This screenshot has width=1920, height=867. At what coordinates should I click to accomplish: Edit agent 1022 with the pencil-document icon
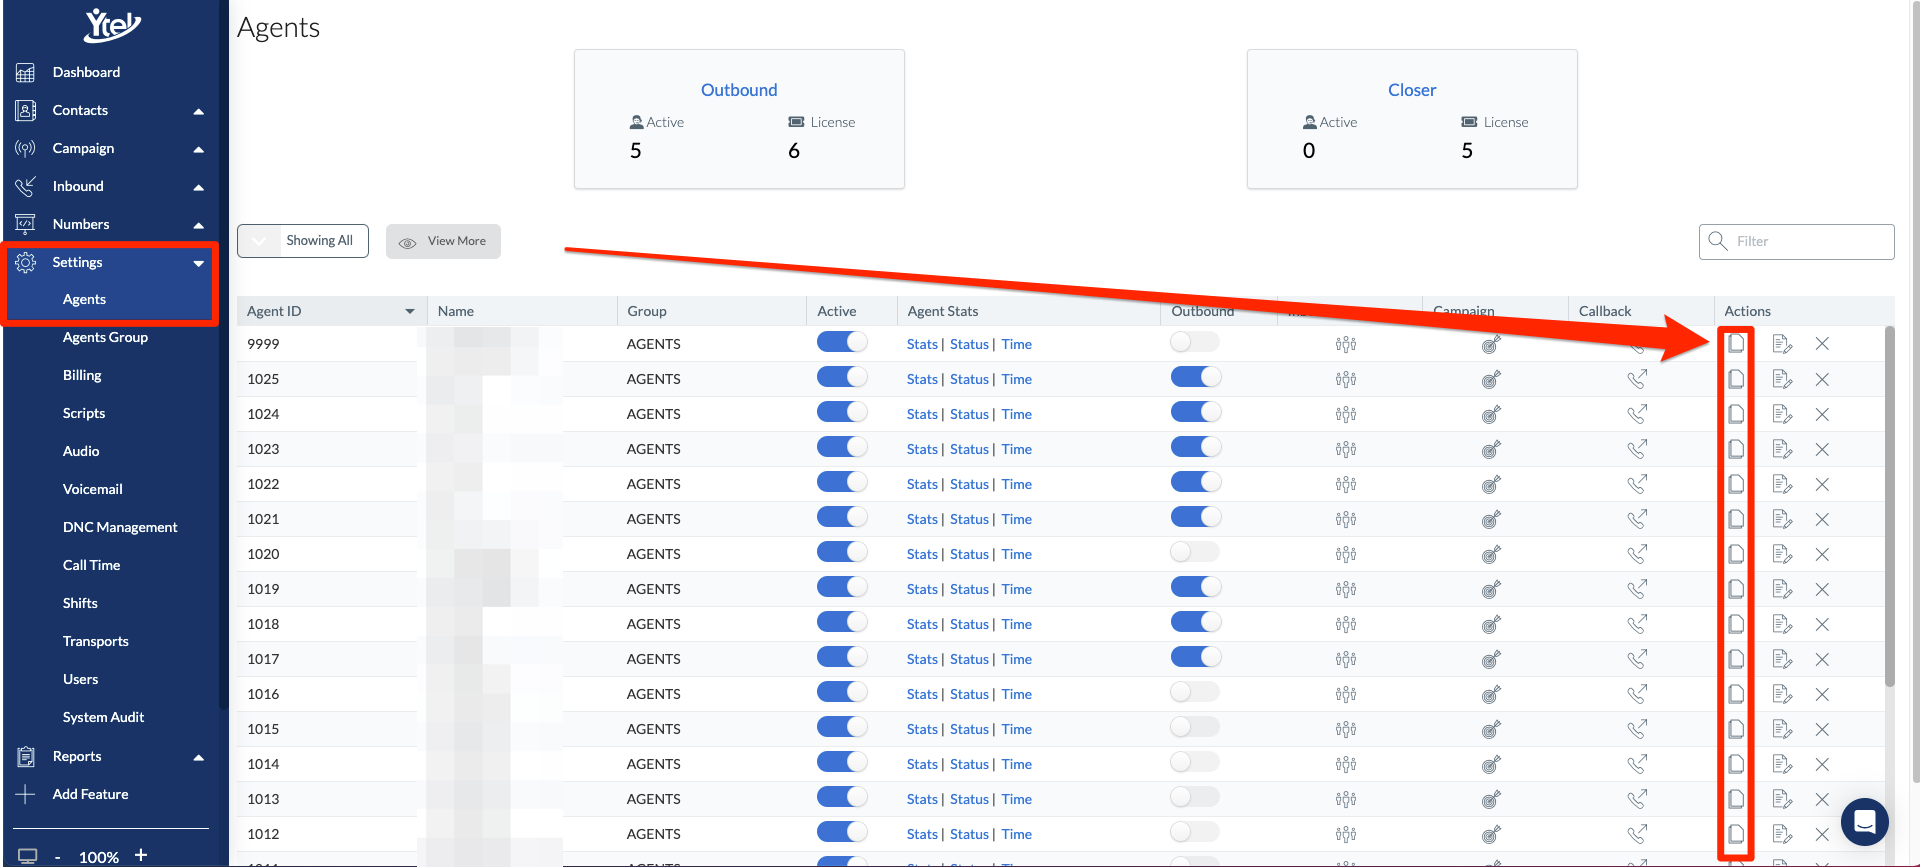pyautogui.click(x=1782, y=484)
